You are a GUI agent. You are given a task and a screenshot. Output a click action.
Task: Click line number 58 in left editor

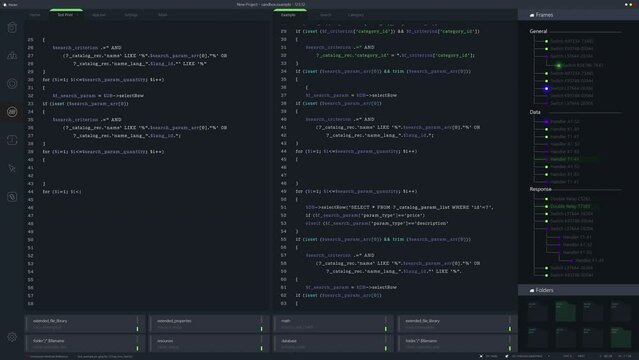click(x=31, y=304)
